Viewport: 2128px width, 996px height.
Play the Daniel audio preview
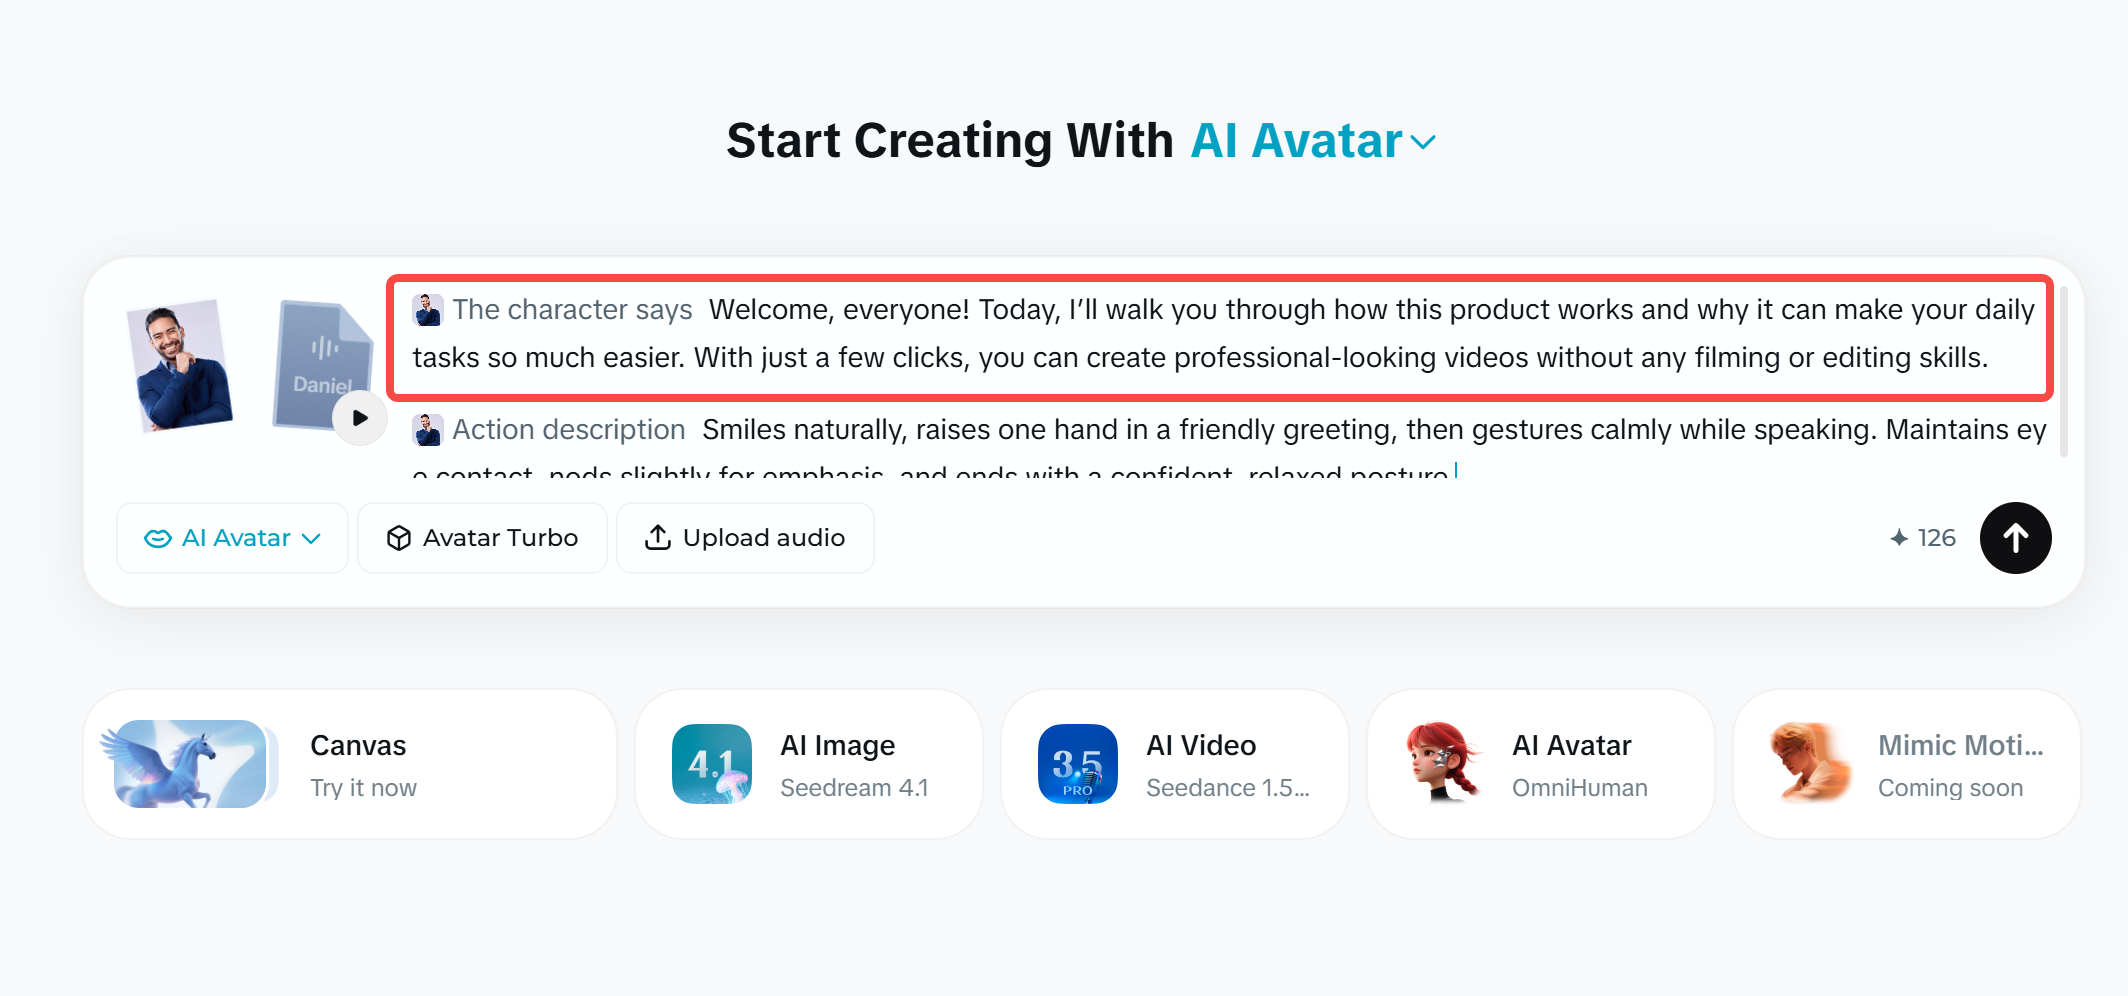[x=360, y=418]
